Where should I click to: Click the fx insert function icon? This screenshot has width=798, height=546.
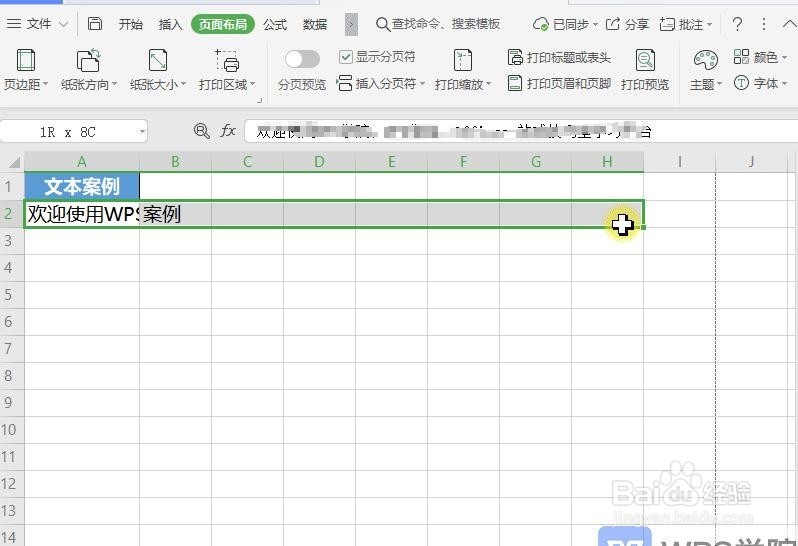coord(227,131)
